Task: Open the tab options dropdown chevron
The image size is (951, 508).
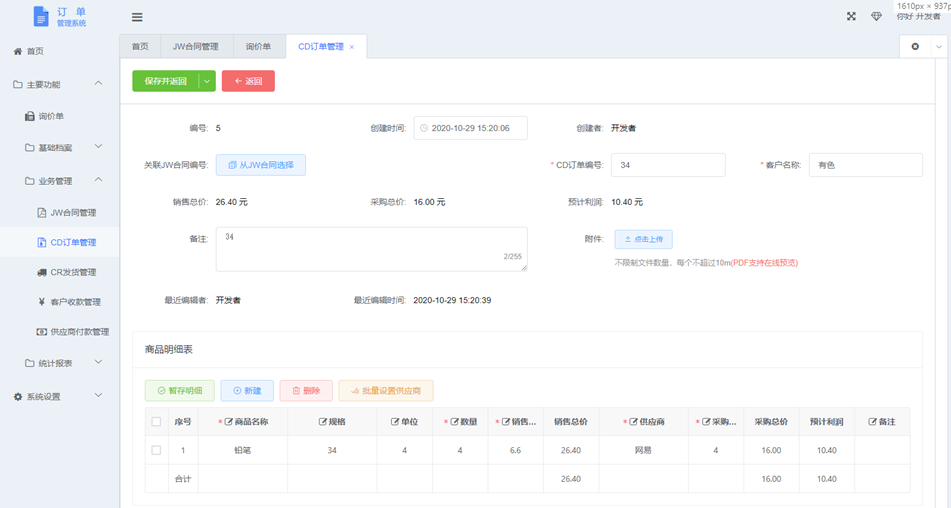Action: click(x=939, y=47)
